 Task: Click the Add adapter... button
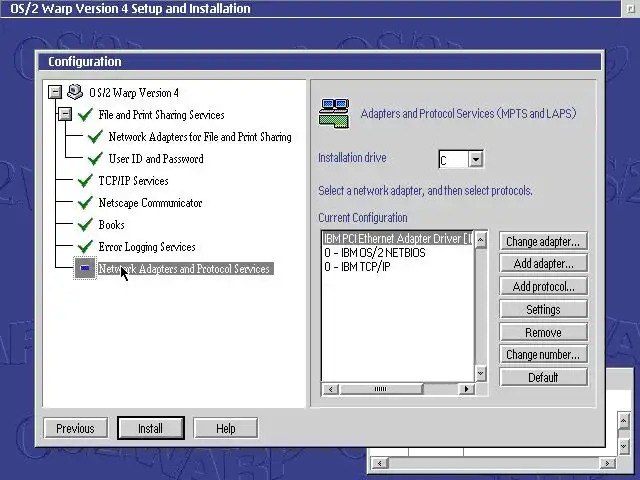(x=543, y=264)
